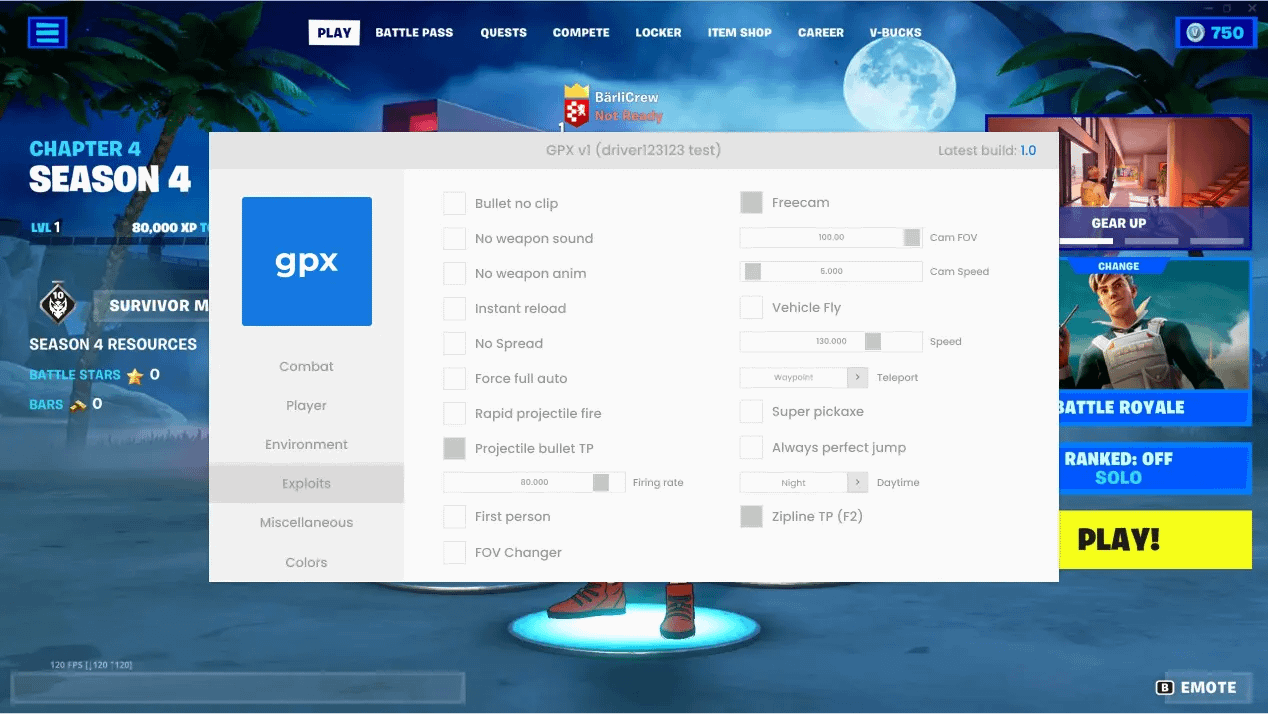Expand the Waypoint teleport dropdown
Image resolution: width=1268 pixels, height=714 pixels.
pyautogui.click(x=857, y=377)
